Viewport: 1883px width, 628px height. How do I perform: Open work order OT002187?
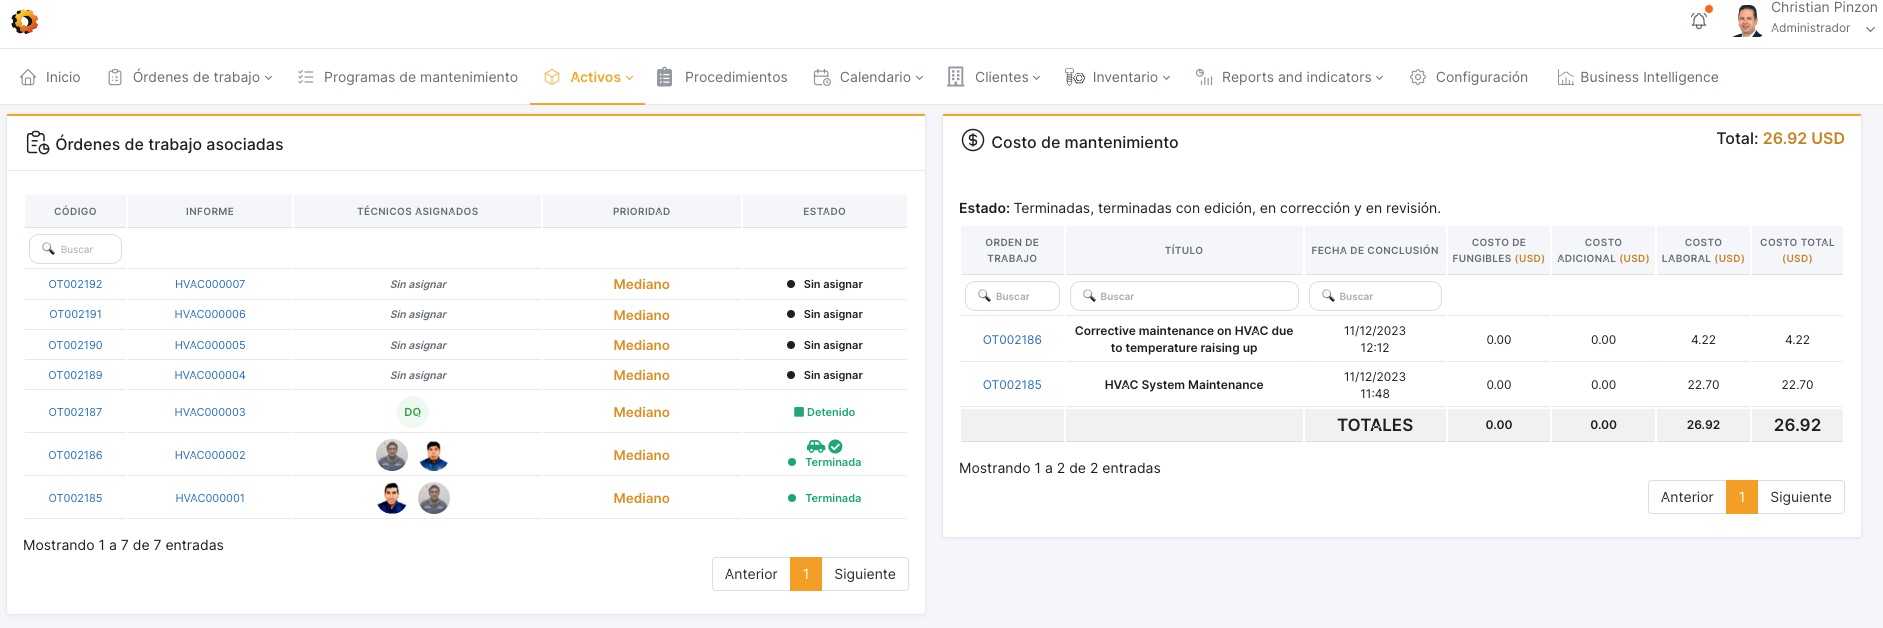coord(76,412)
